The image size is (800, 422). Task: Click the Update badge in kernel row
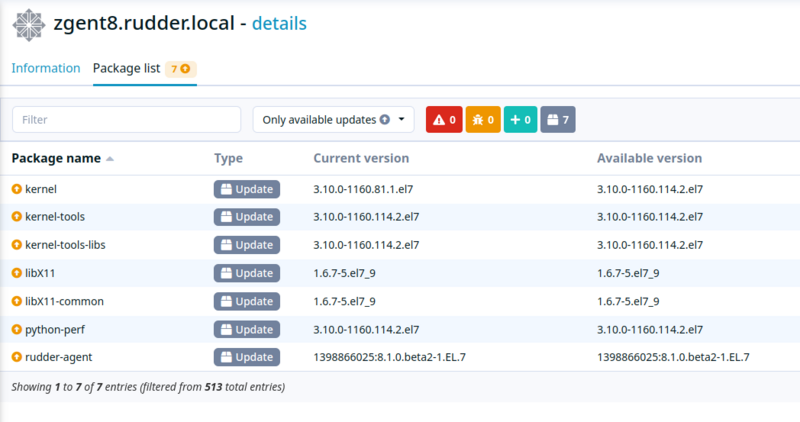pos(247,189)
